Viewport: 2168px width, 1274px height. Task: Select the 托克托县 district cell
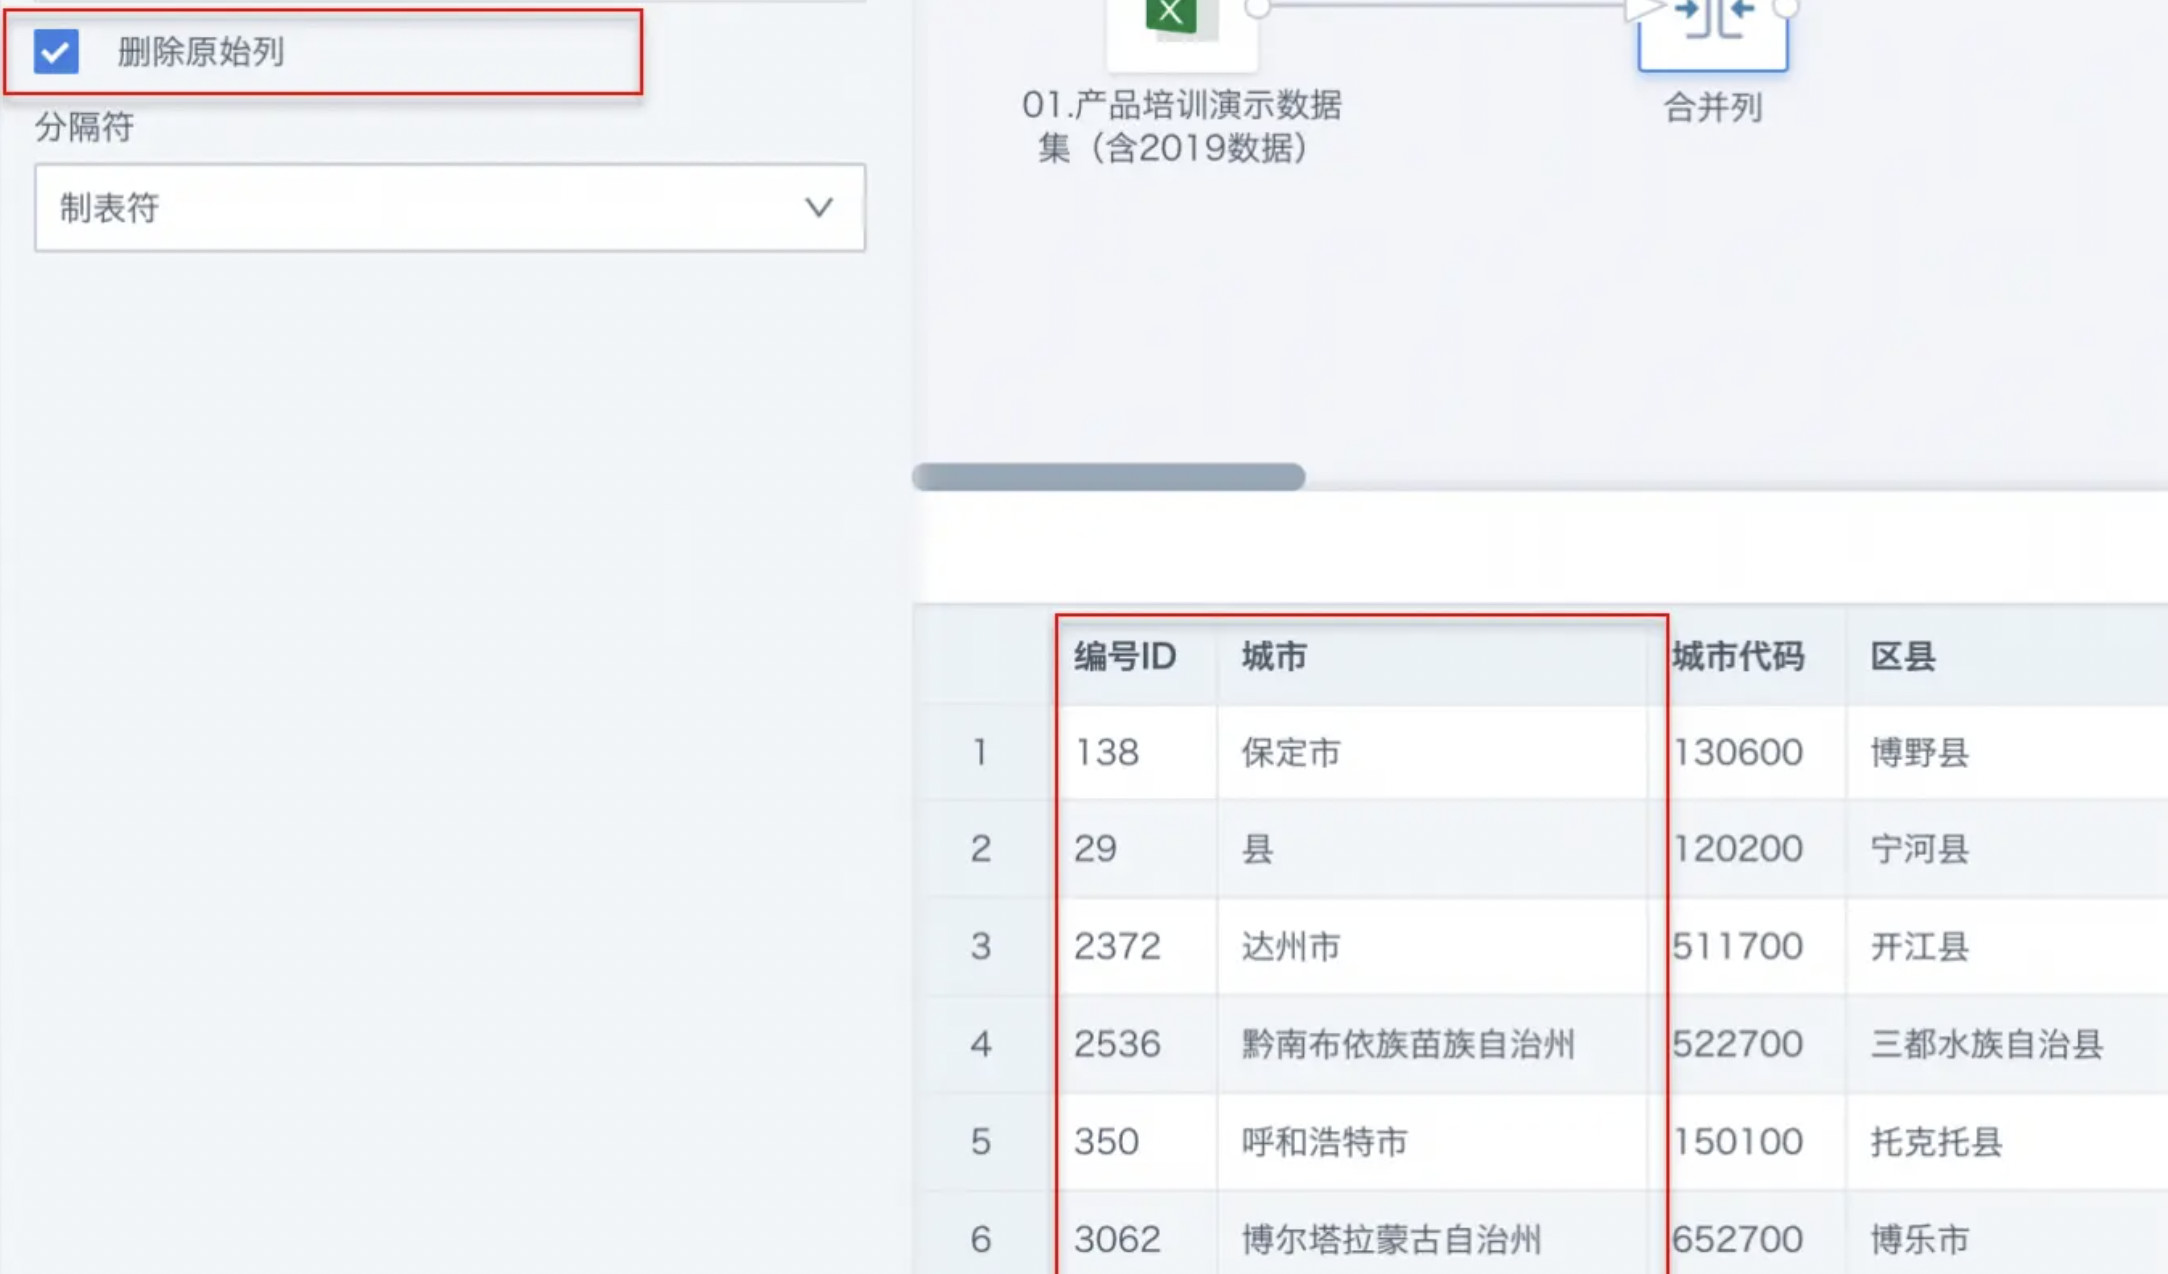(x=2007, y=1141)
